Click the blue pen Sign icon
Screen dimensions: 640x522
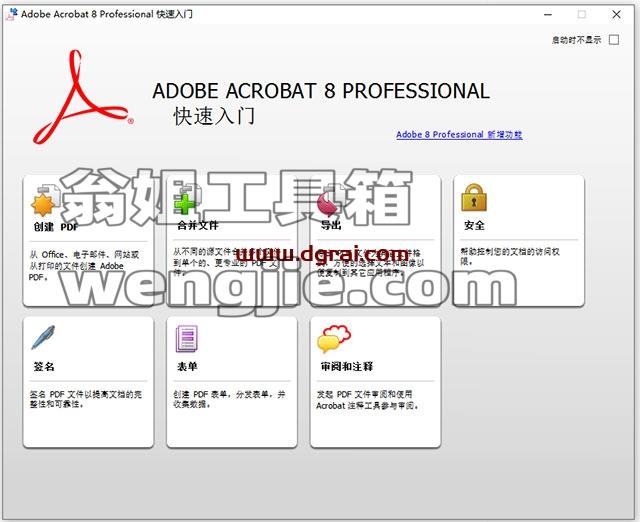pyautogui.click(x=43, y=337)
